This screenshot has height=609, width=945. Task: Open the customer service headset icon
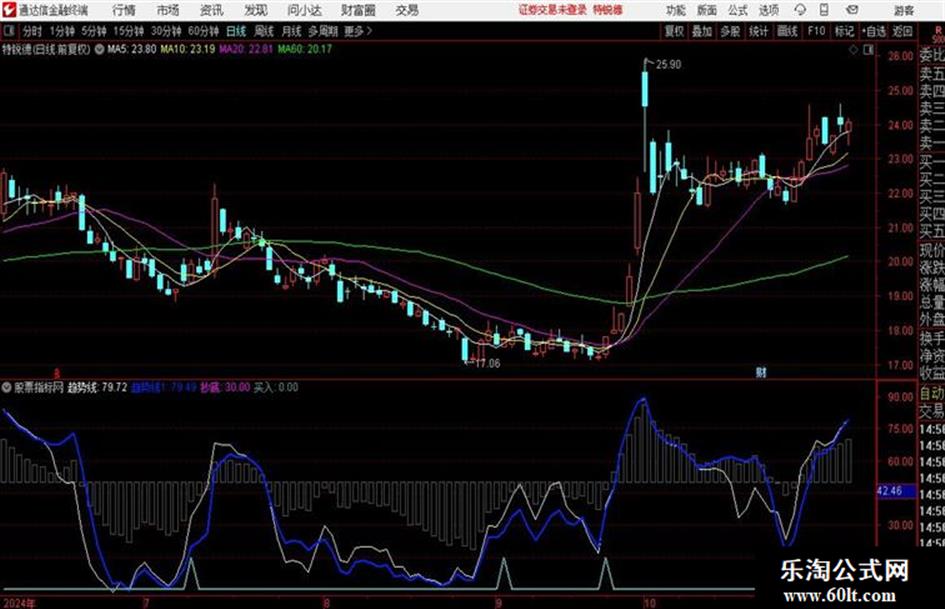[x=800, y=10]
